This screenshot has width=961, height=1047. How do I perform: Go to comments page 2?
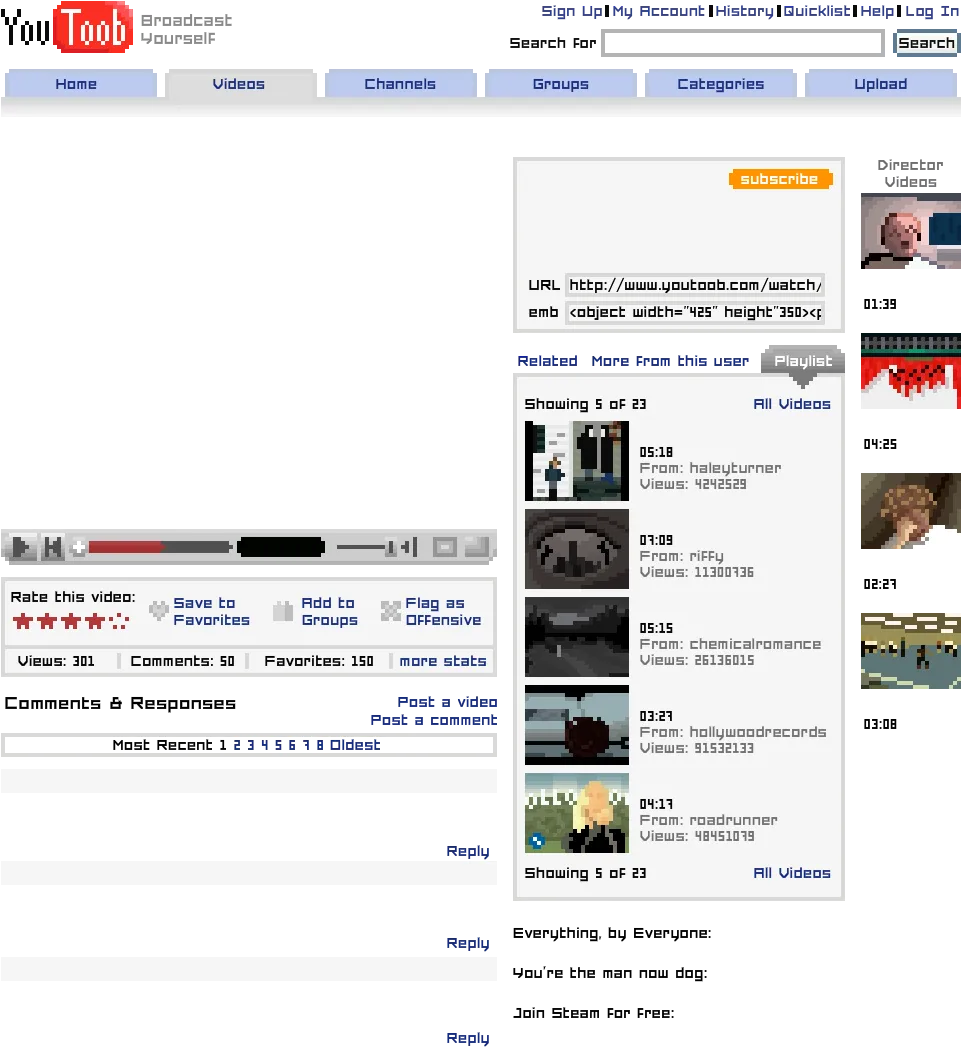[236, 745]
